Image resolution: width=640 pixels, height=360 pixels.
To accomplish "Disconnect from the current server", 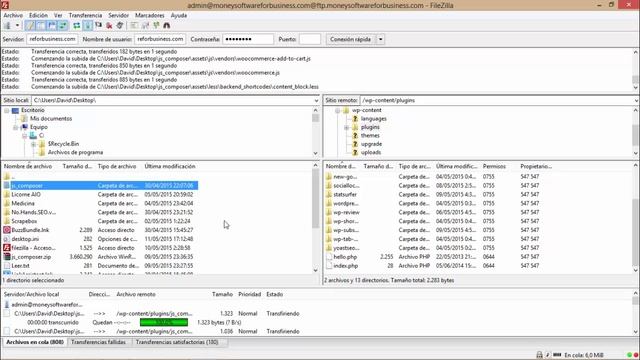I will [109, 25].
